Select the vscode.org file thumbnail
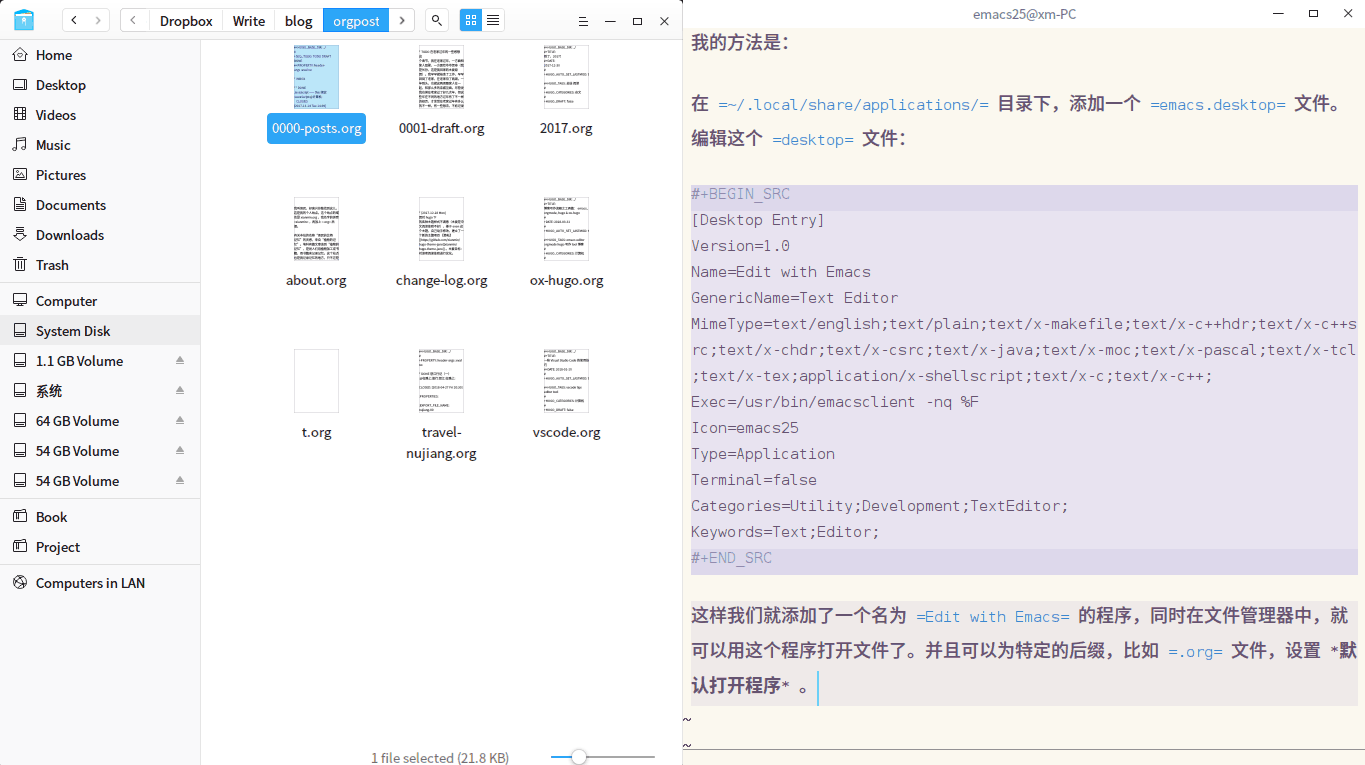This screenshot has height=765, width=1365. (566, 382)
